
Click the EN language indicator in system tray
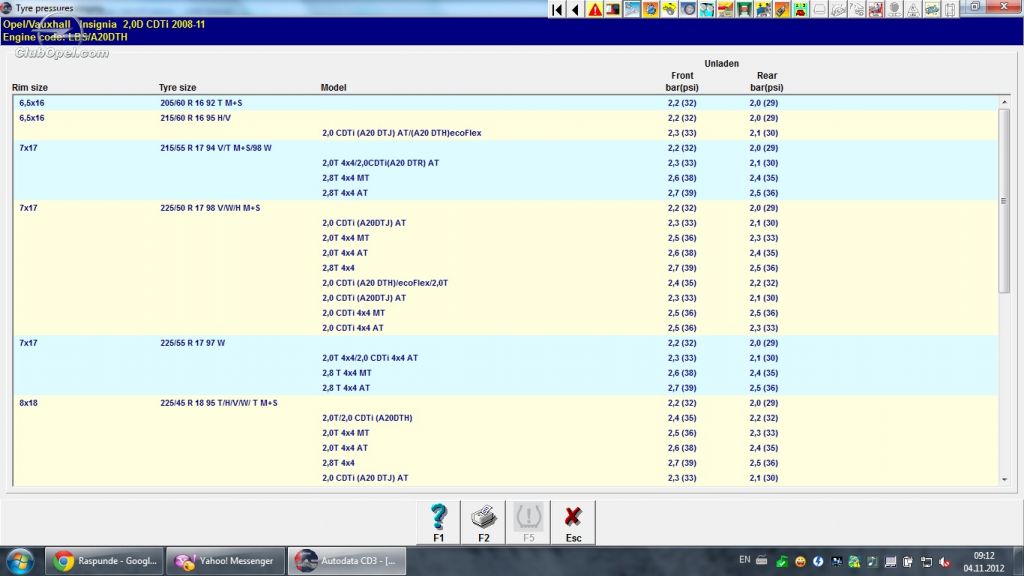point(744,560)
